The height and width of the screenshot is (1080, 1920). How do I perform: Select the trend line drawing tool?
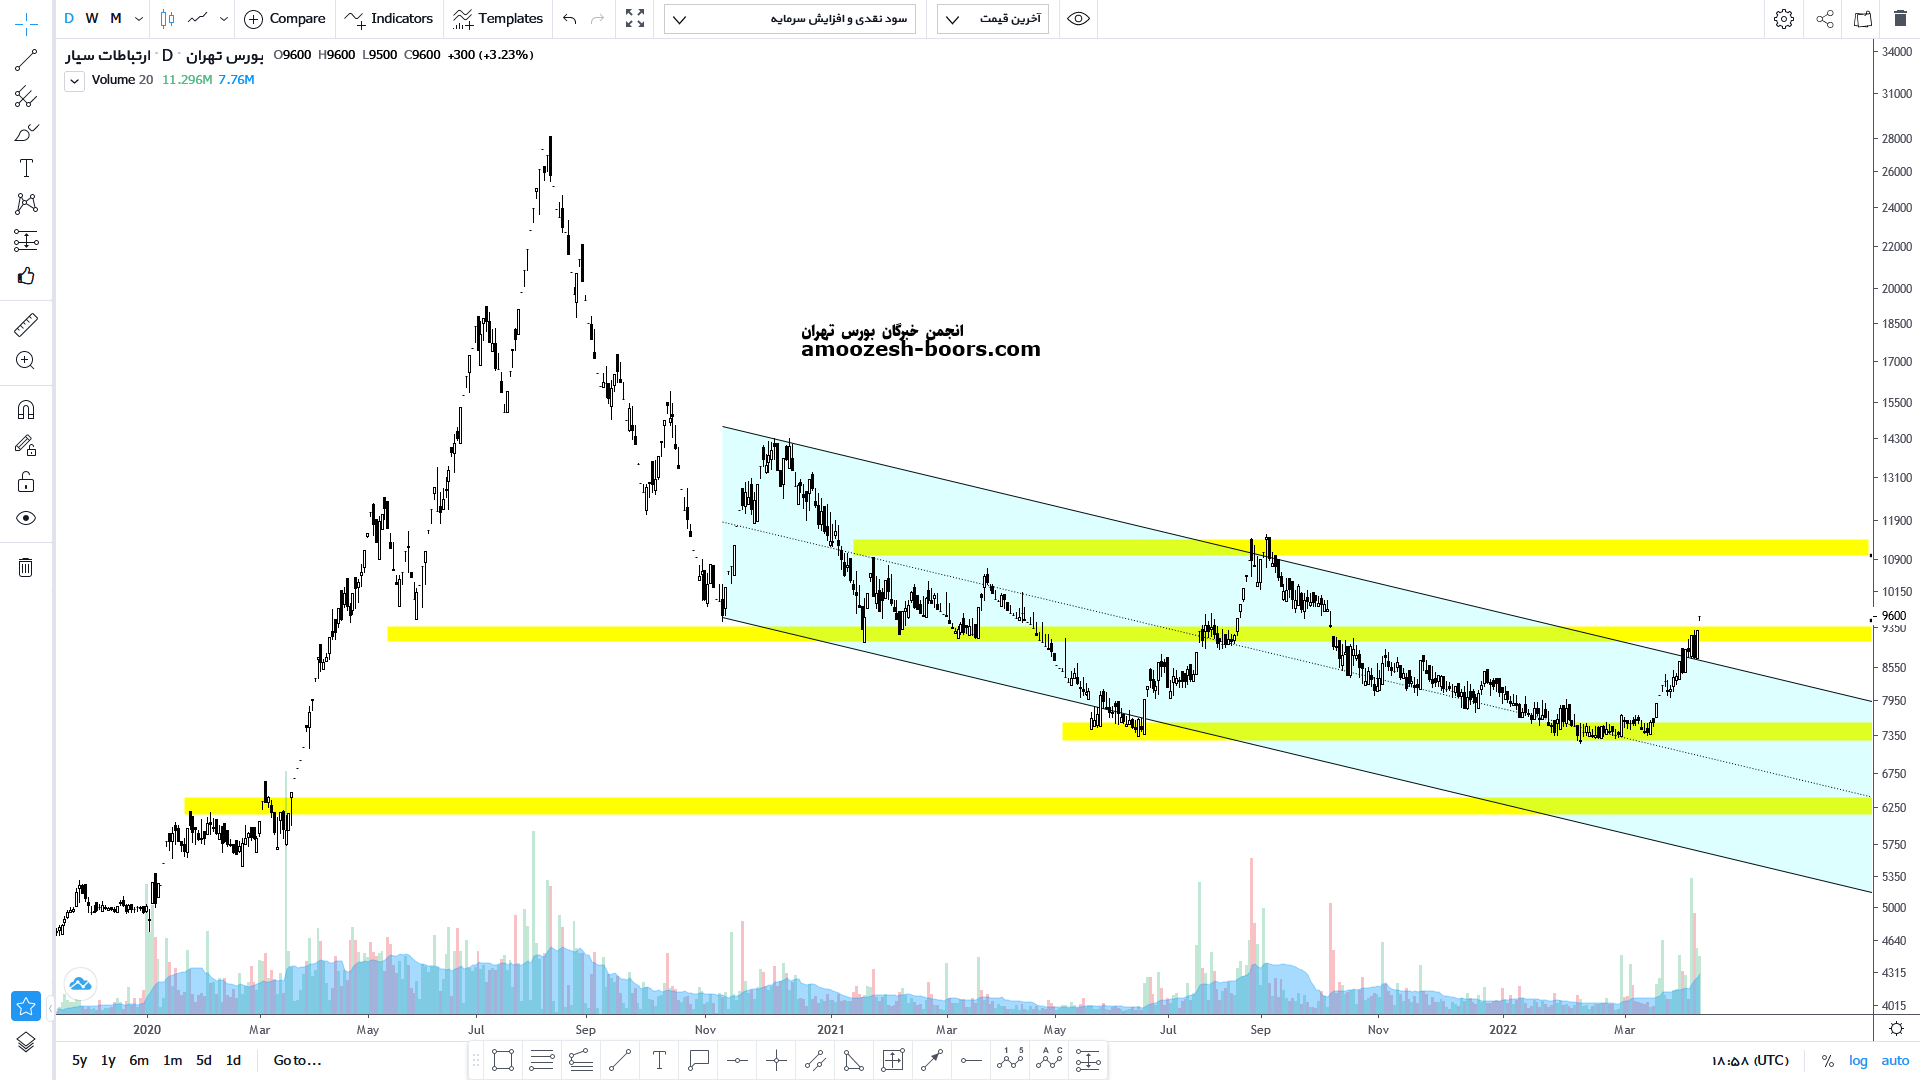tap(26, 61)
